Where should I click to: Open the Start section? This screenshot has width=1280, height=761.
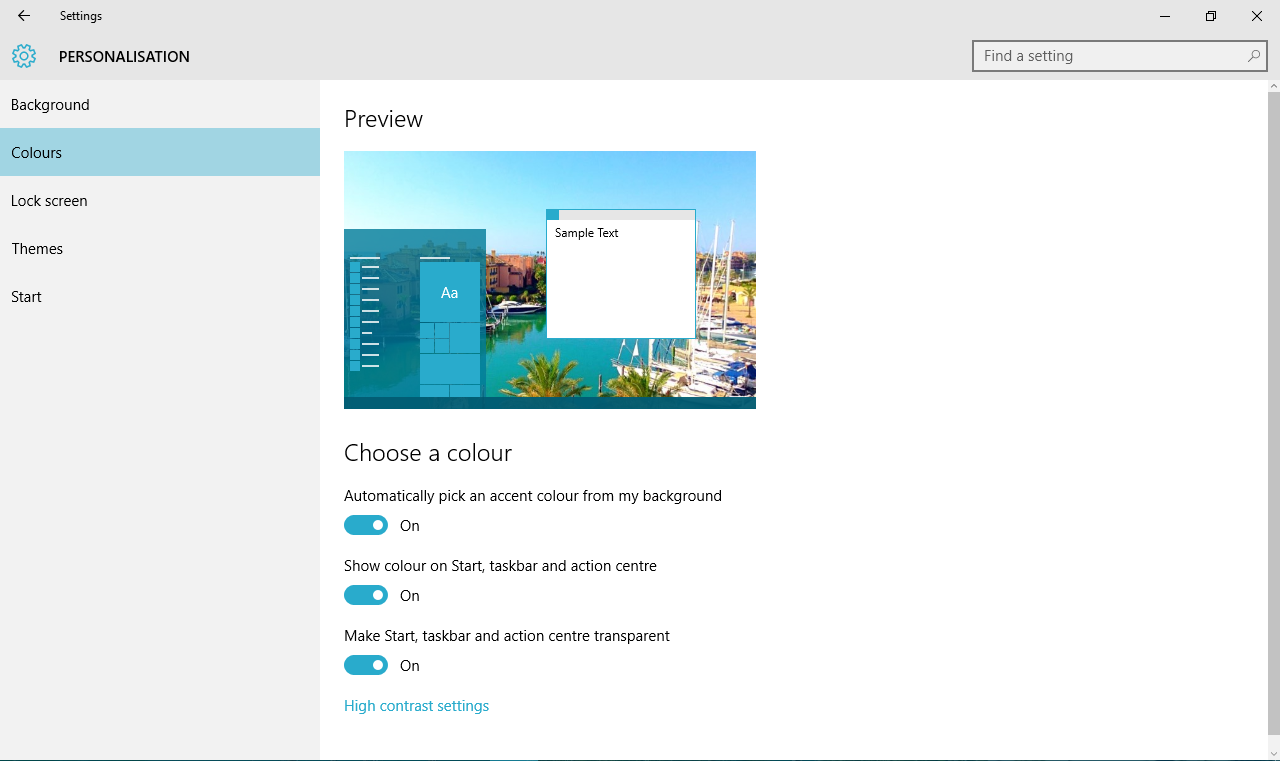pyautogui.click(x=160, y=296)
